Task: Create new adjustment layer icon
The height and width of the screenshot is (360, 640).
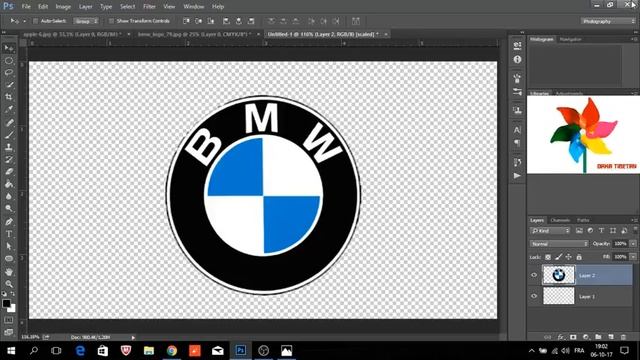Action: (x=586, y=337)
